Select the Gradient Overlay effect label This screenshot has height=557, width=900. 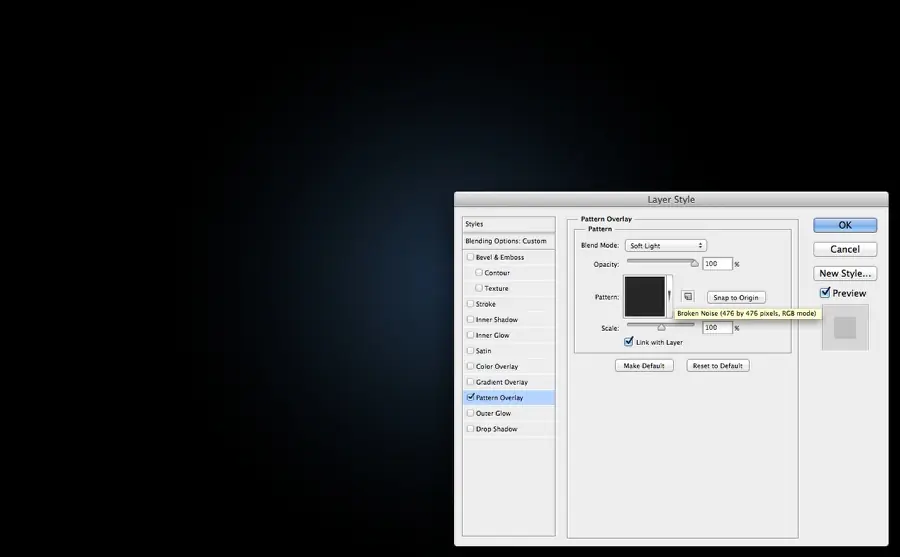click(x=502, y=382)
